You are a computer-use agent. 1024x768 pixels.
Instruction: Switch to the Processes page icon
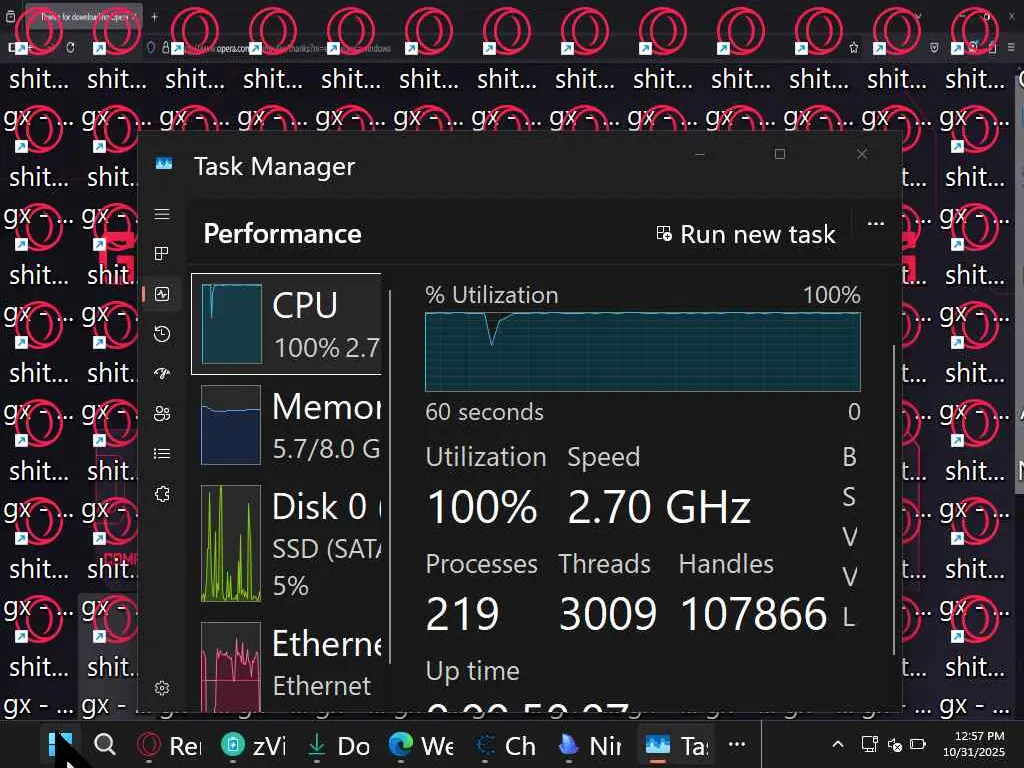pyautogui.click(x=162, y=254)
